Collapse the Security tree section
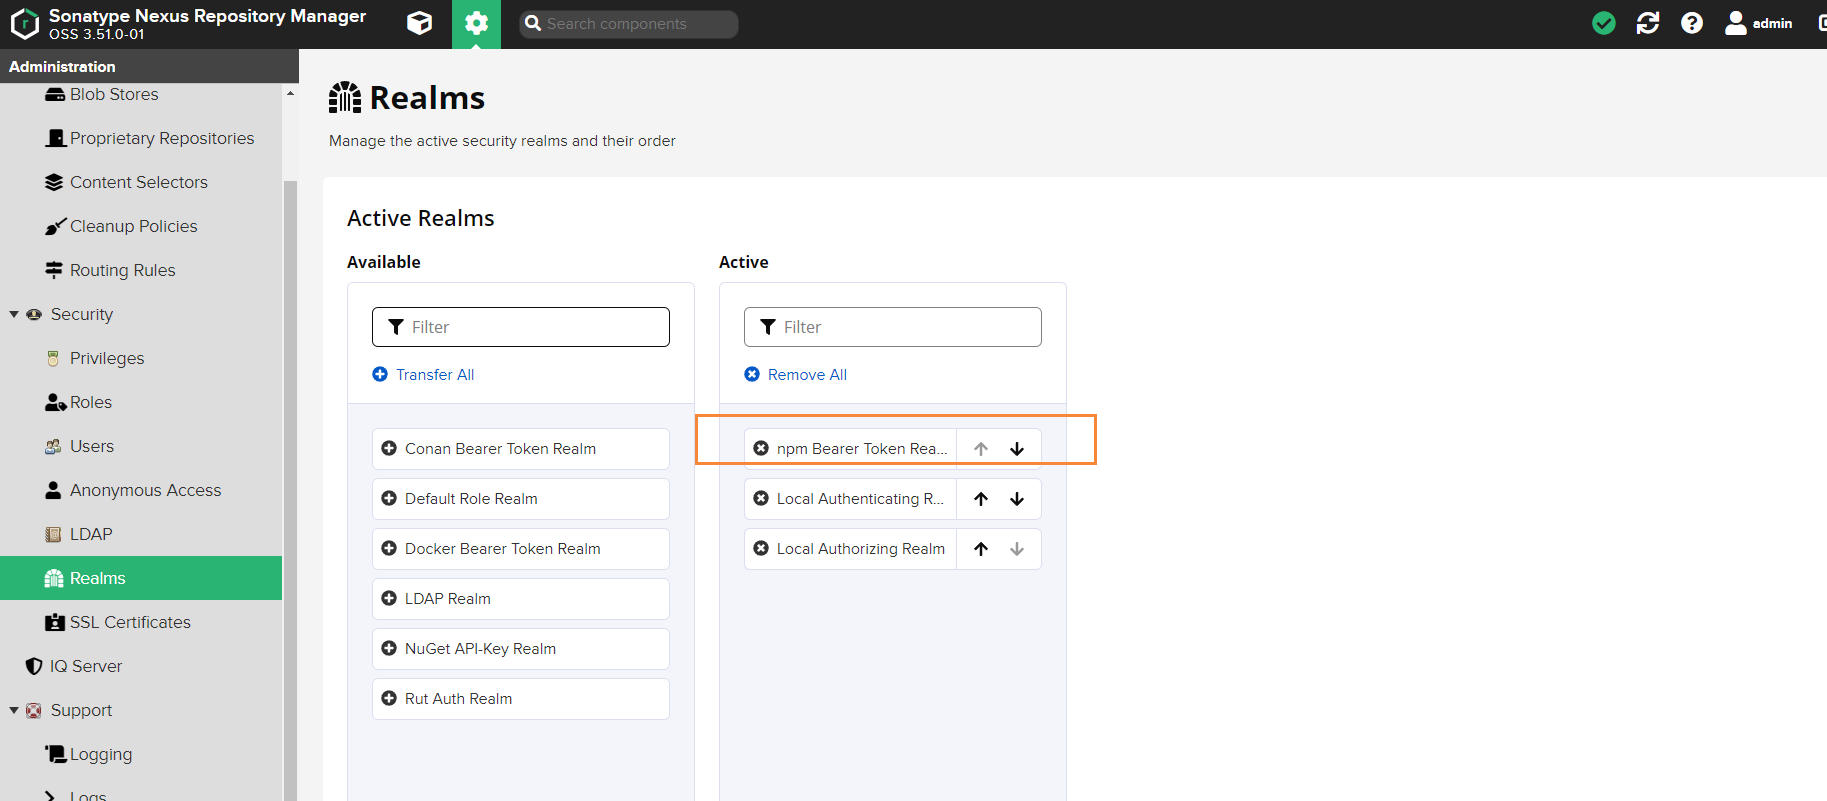The width and height of the screenshot is (1827, 801). [14, 314]
